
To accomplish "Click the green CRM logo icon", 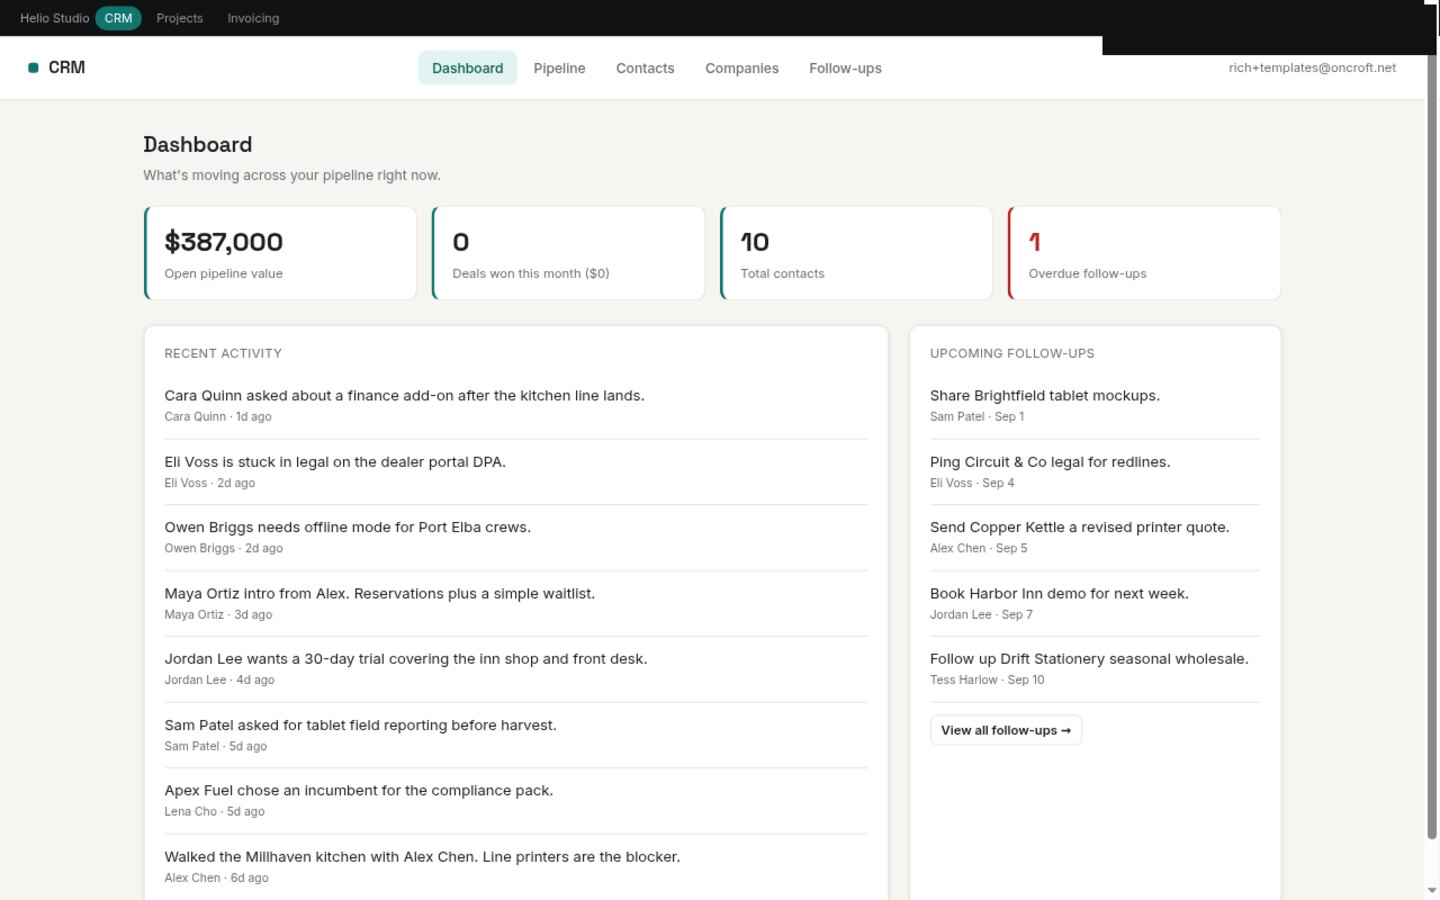I will [33, 68].
